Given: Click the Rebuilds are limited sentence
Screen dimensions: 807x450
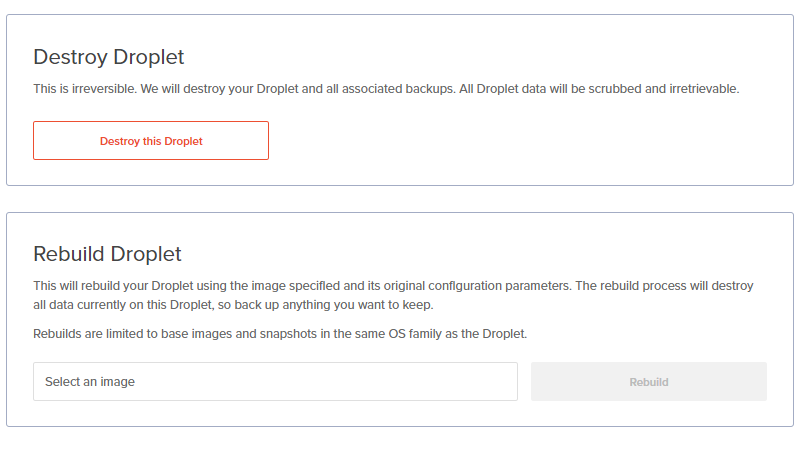Looking at the screenshot, I should pos(280,334).
